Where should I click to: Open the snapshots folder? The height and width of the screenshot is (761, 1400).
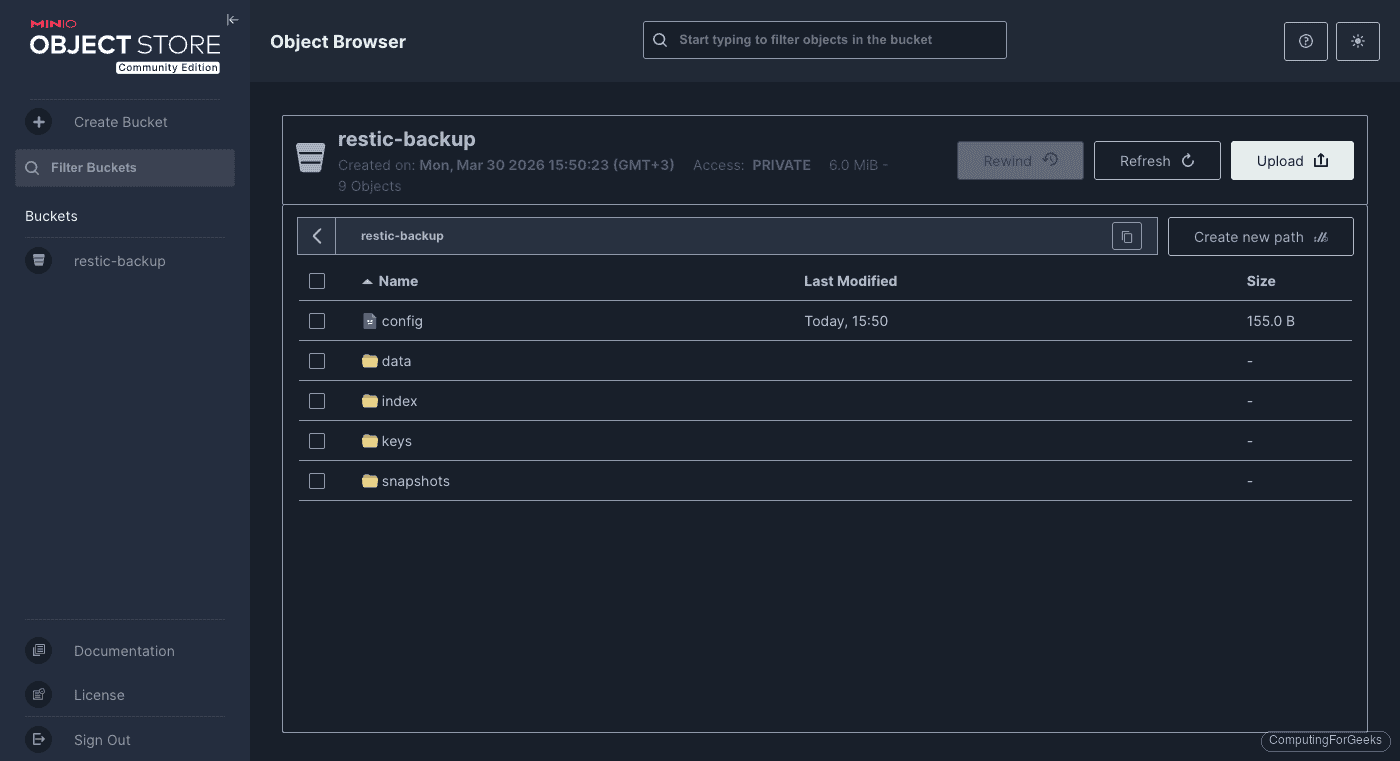[414, 481]
